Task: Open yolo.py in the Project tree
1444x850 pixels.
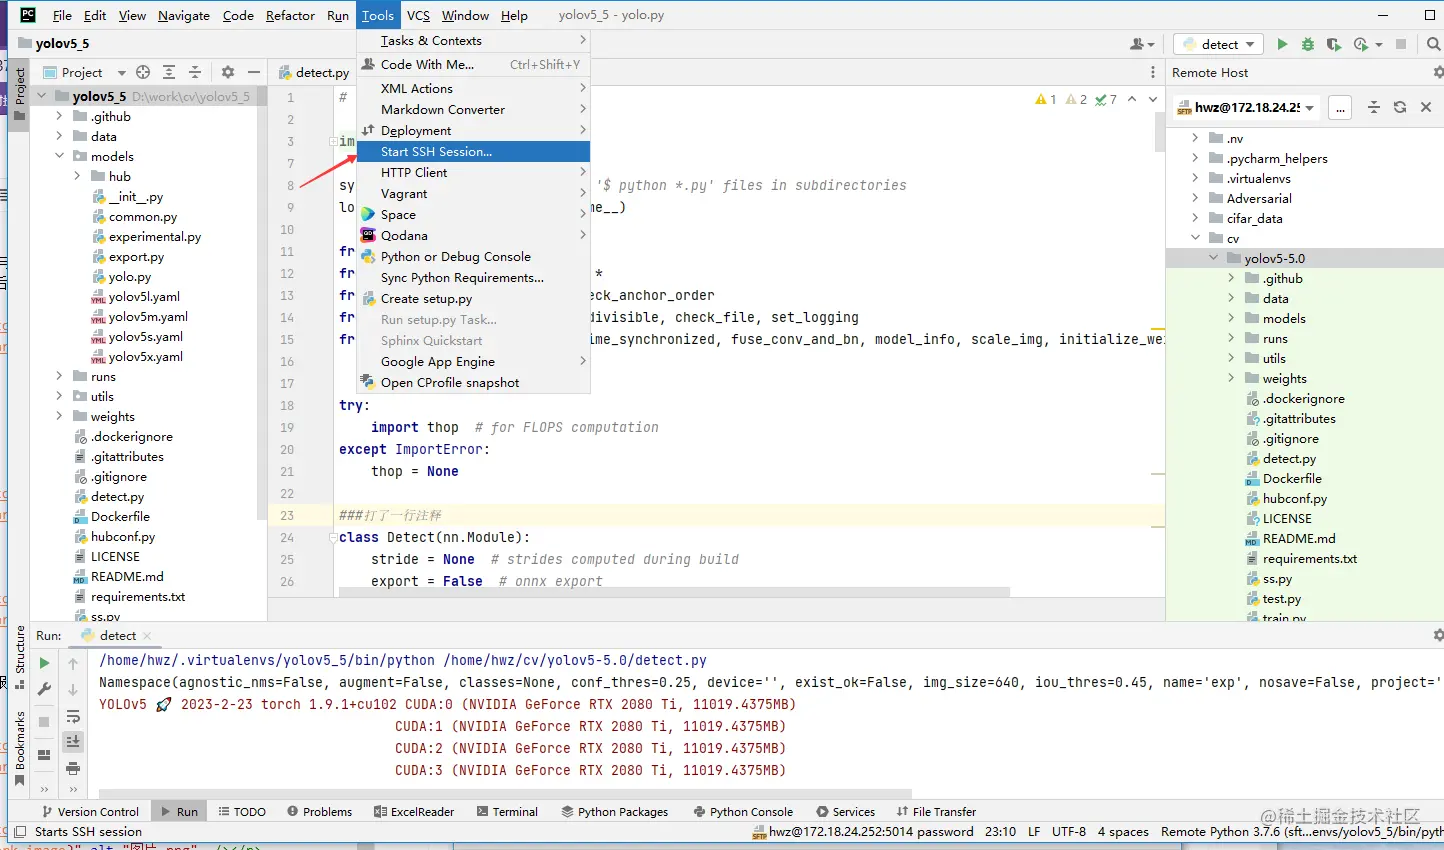Action: click(x=130, y=276)
